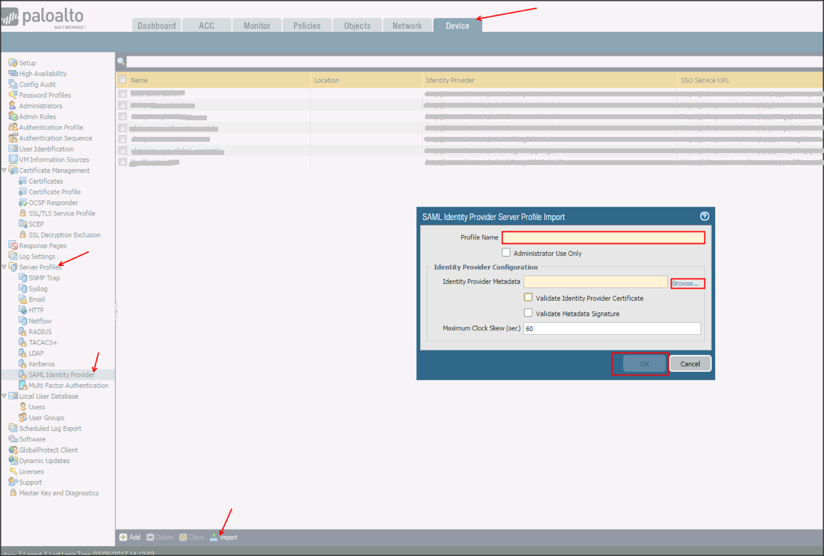The image size is (824, 556).
Task: Click the Import icon in the bottom toolbar
Action: pyautogui.click(x=214, y=537)
